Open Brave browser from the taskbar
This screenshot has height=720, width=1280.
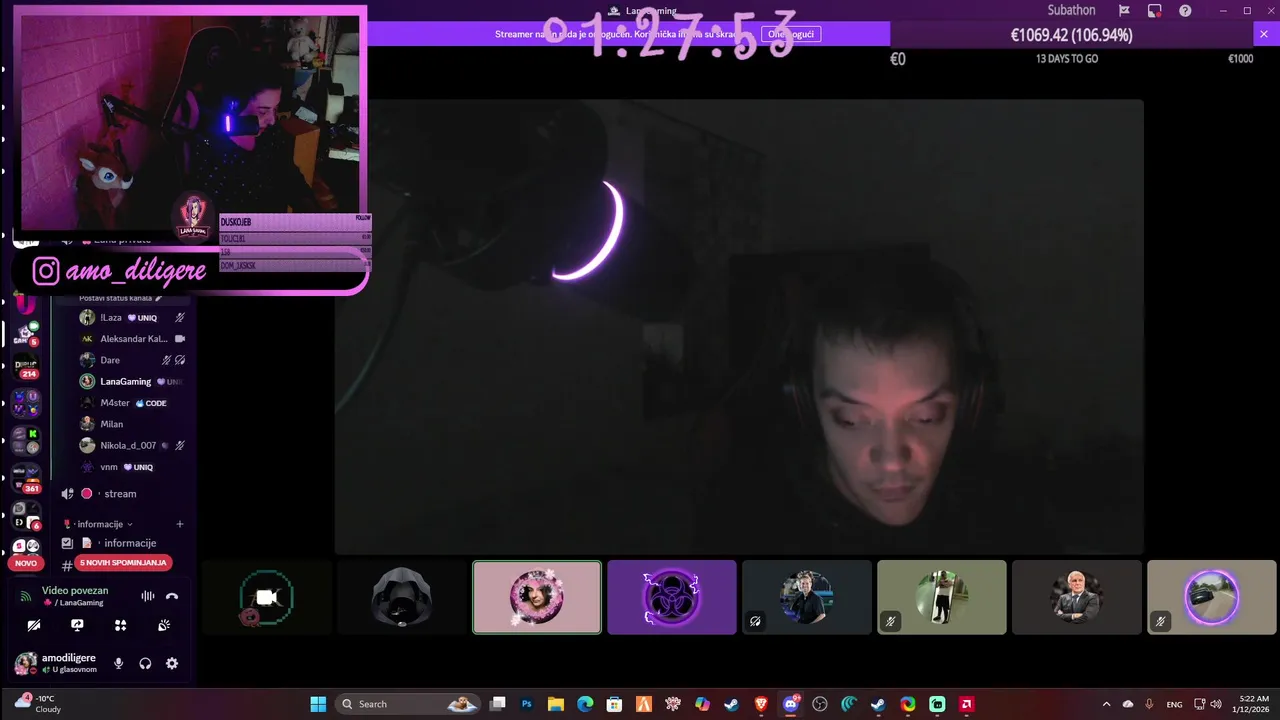(x=761, y=704)
